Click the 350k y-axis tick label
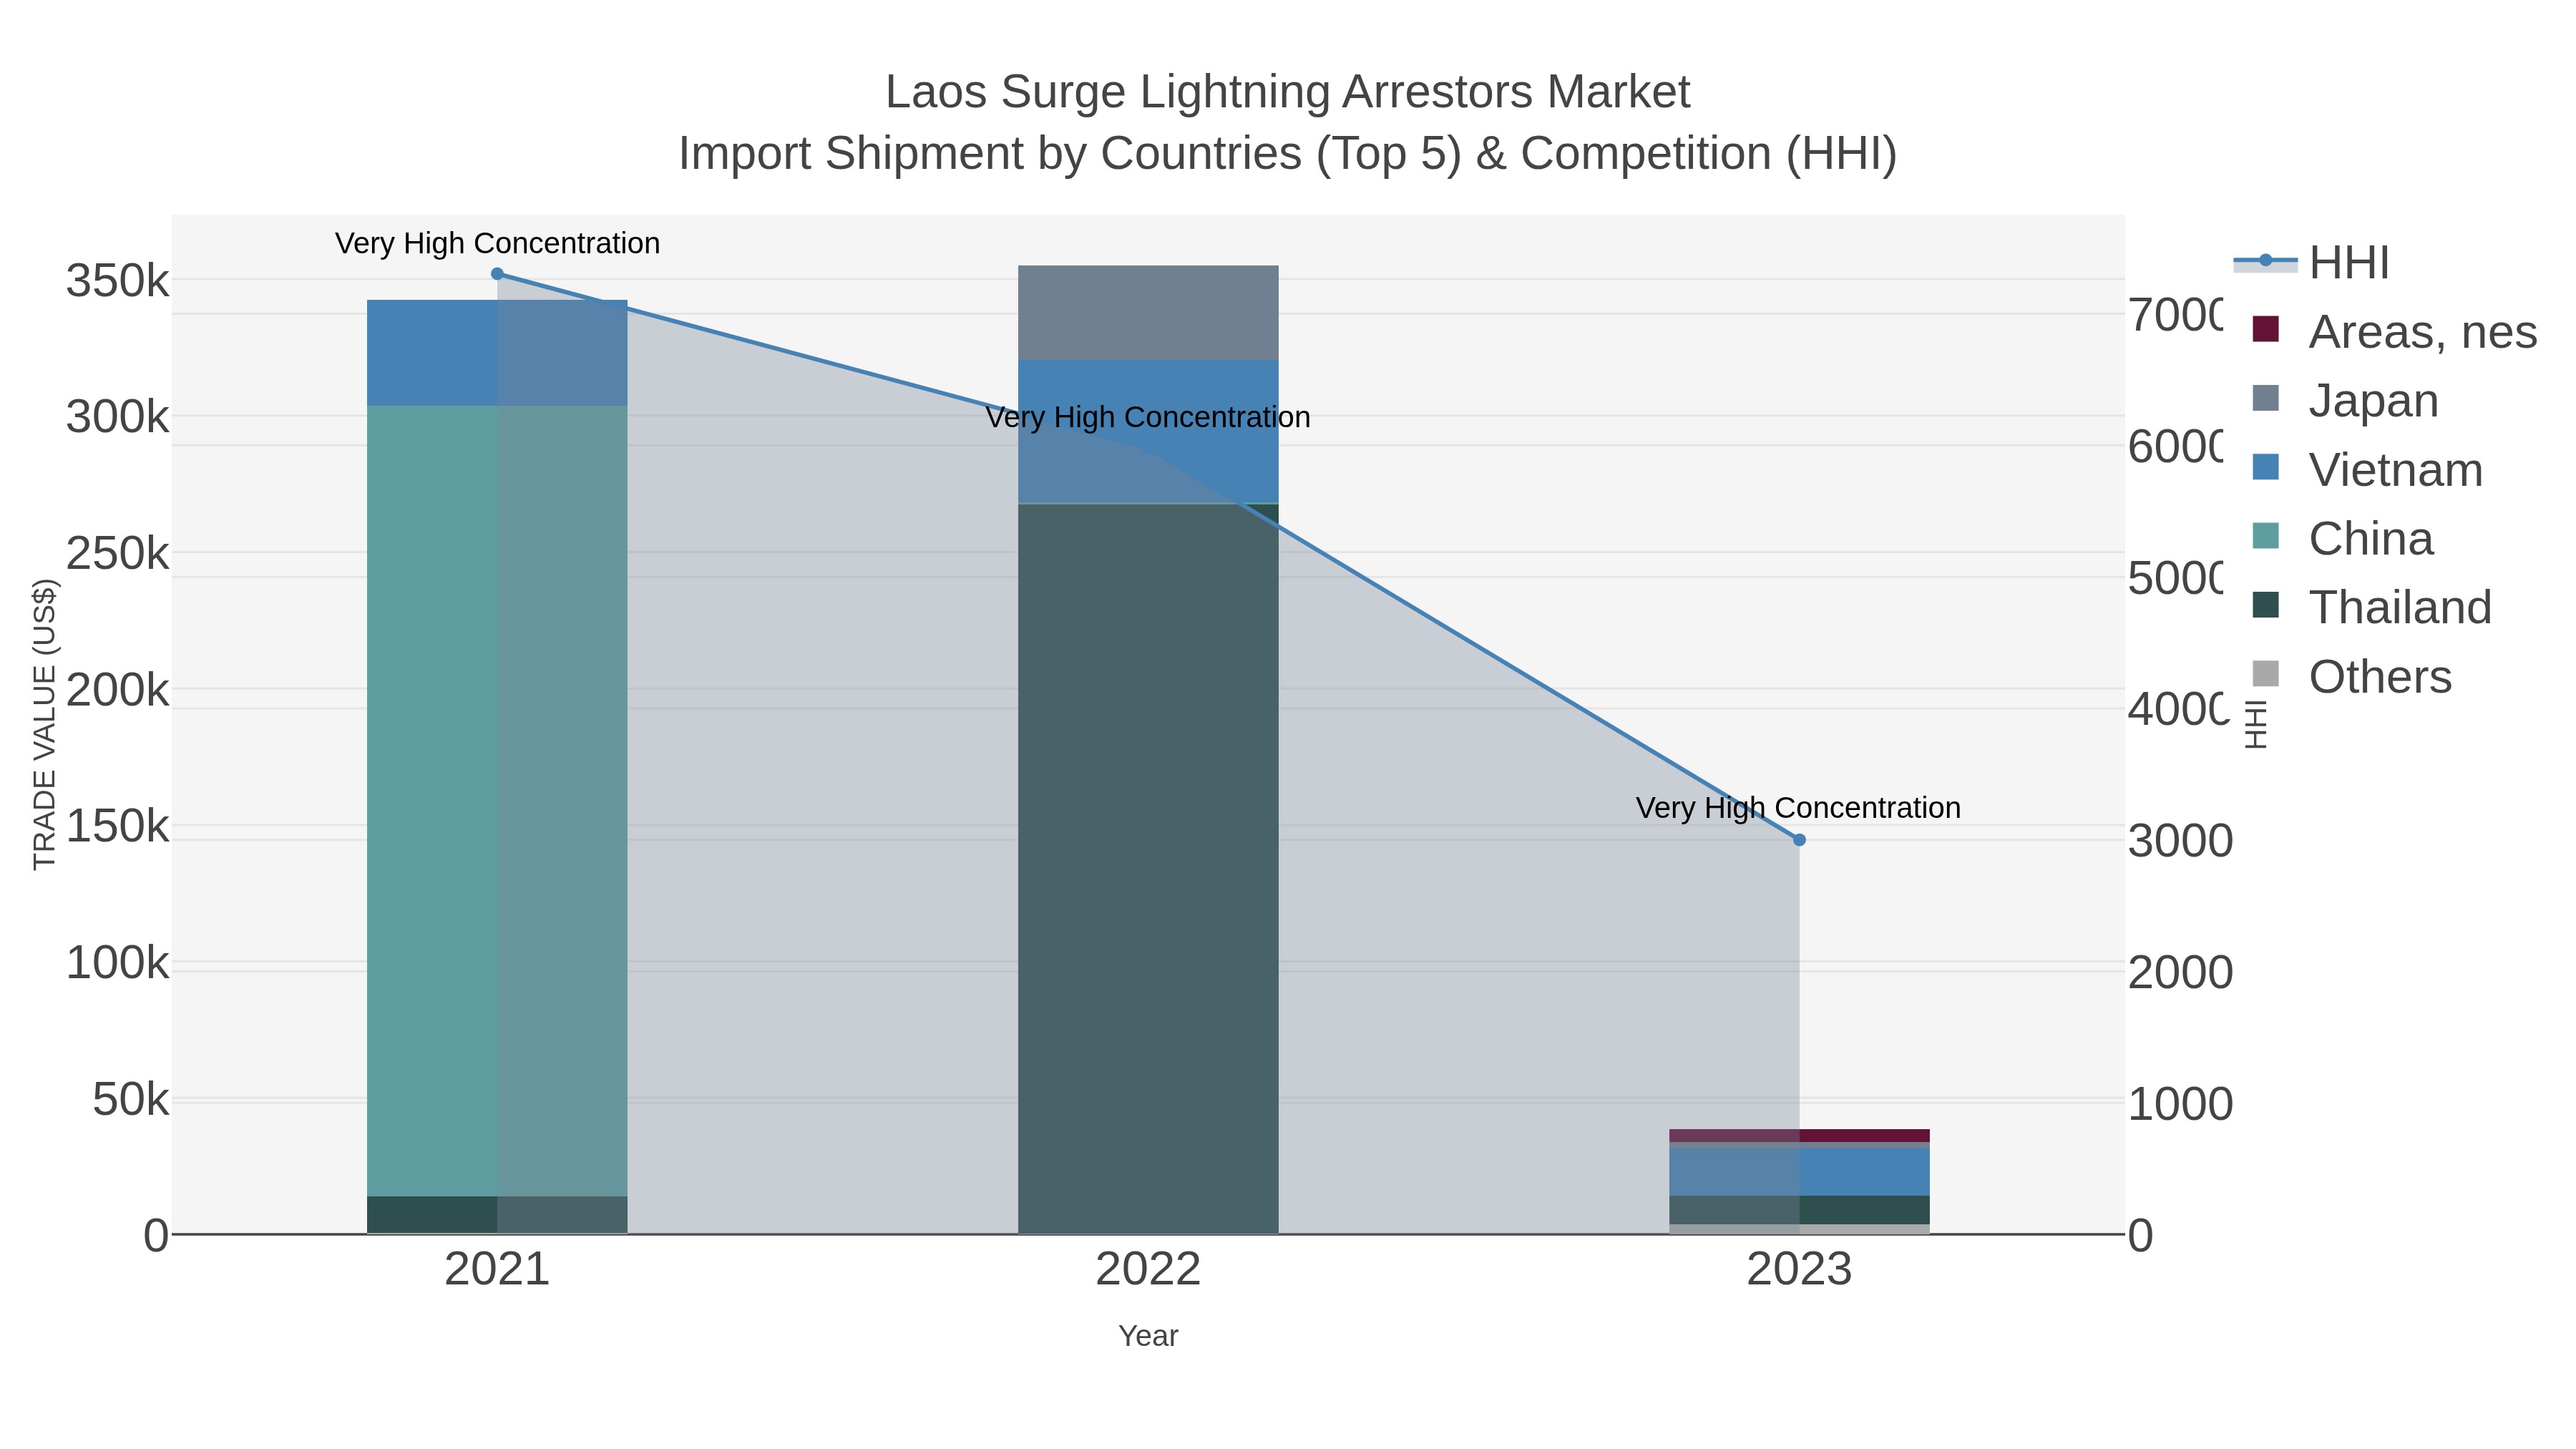This screenshot has height=1449, width=2576. pyautogui.click(x=118, y=281)
